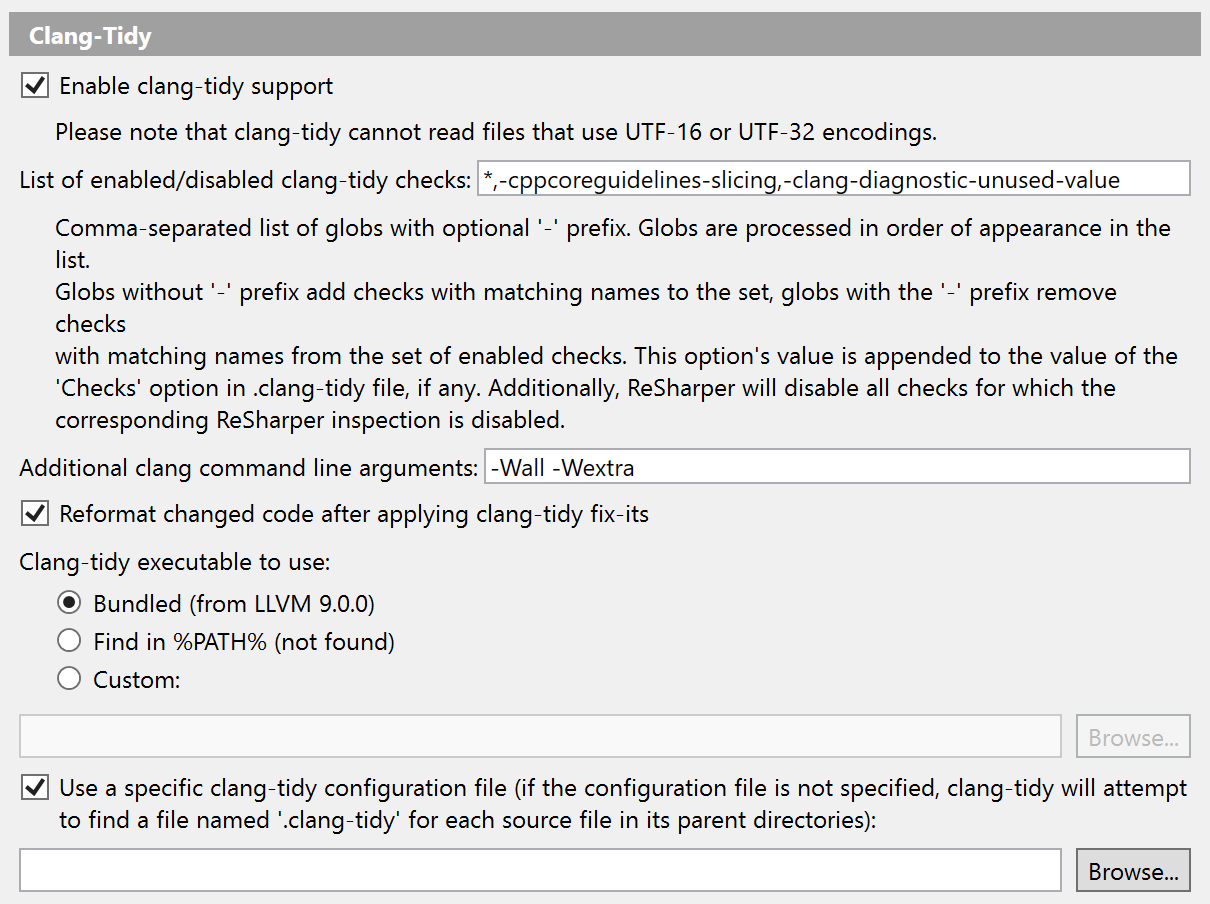Select the Custom executable radio button
The width and height of the screenshot is (1210, 904).
(69, 679)
